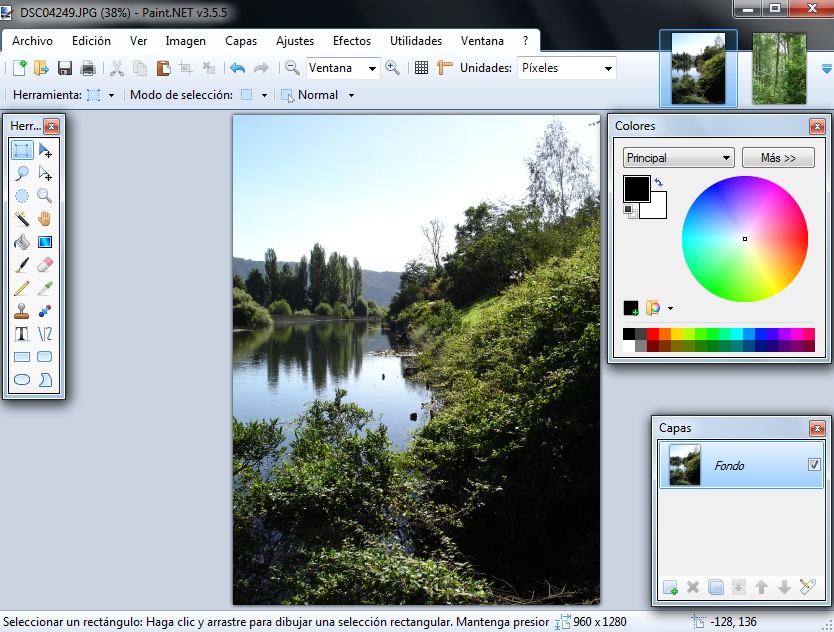The height and width of the screenshot is (632, 834).
Task: Open the Capas menu
Action: [x=240, y=41]
